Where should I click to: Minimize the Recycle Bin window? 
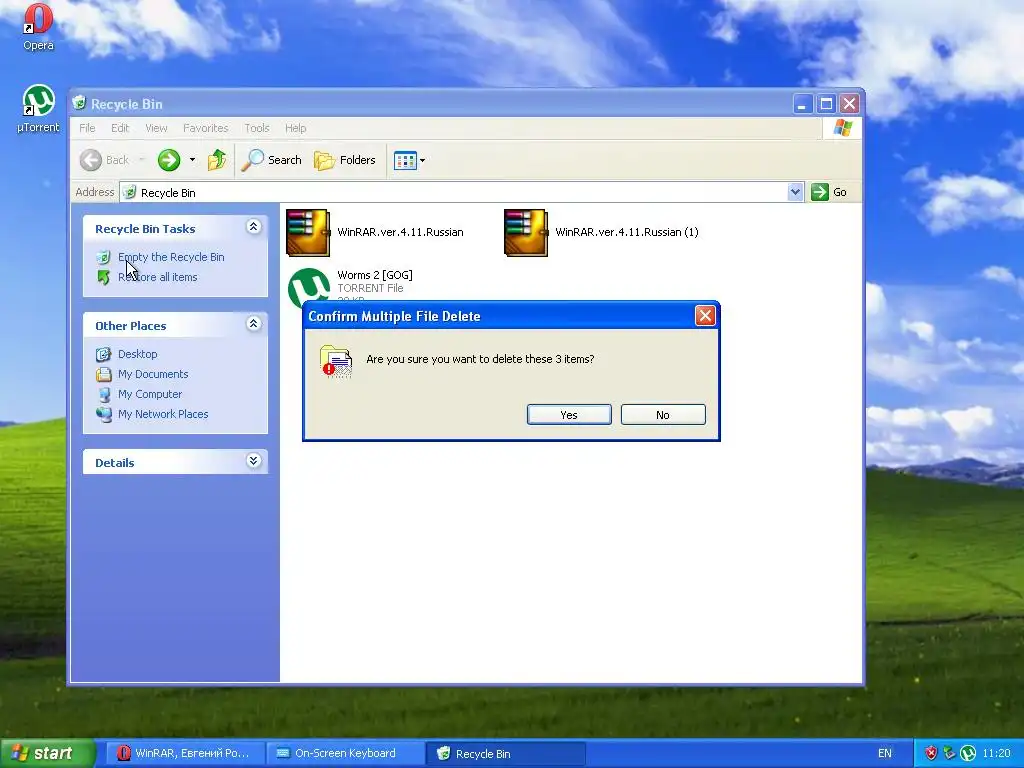click(x=803, y=104)
